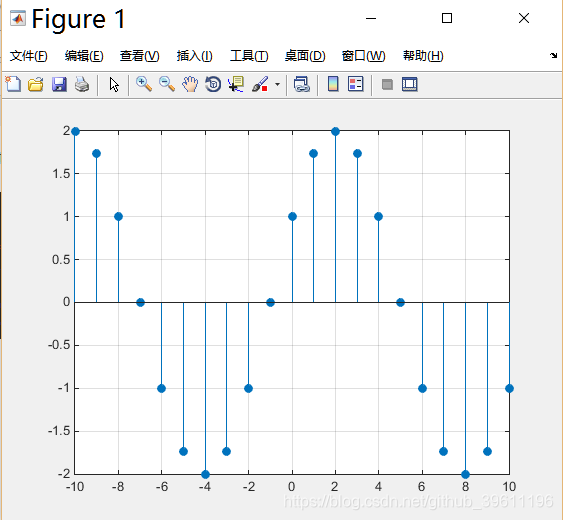This screenshot has height=520, width=563.
Task: Click the zero-valued marker at x=5
Action: (x=400, y=302)
